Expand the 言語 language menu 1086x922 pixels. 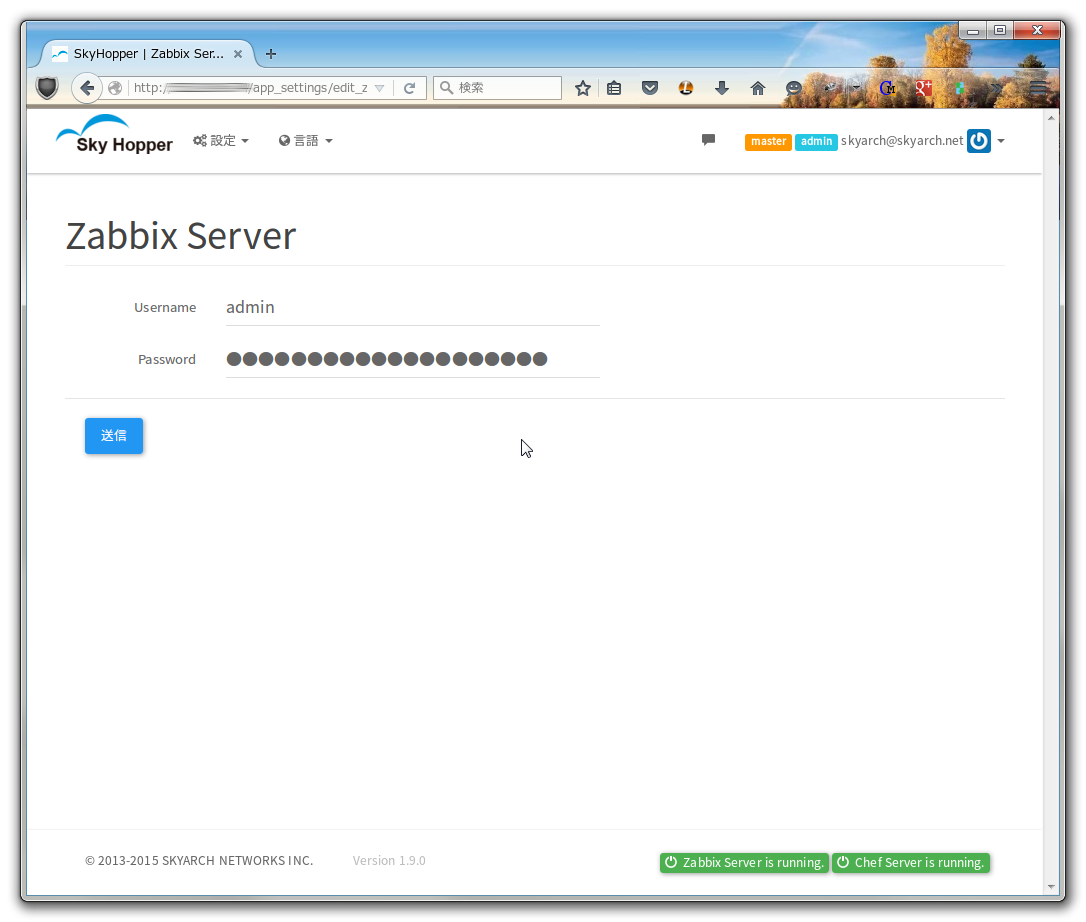[x=305, y=141]
